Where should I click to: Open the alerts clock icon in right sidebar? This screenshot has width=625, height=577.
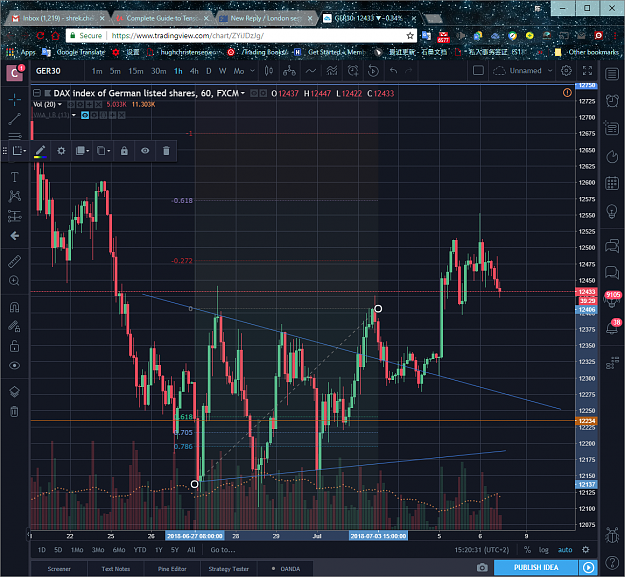[612, 101]
